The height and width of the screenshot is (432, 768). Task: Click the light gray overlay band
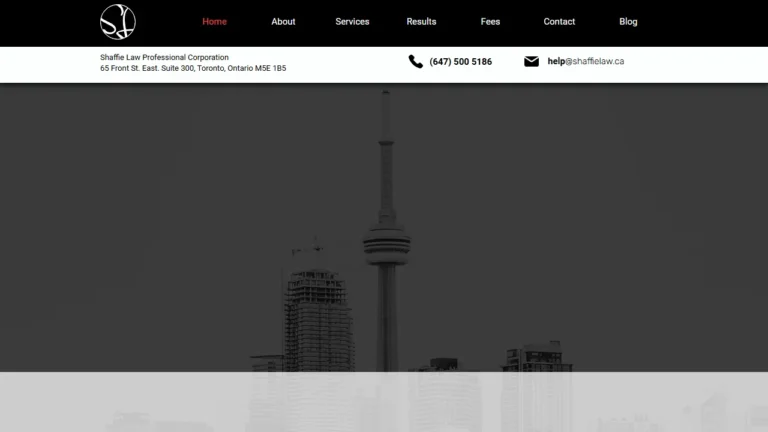click(x=384, y=402)
